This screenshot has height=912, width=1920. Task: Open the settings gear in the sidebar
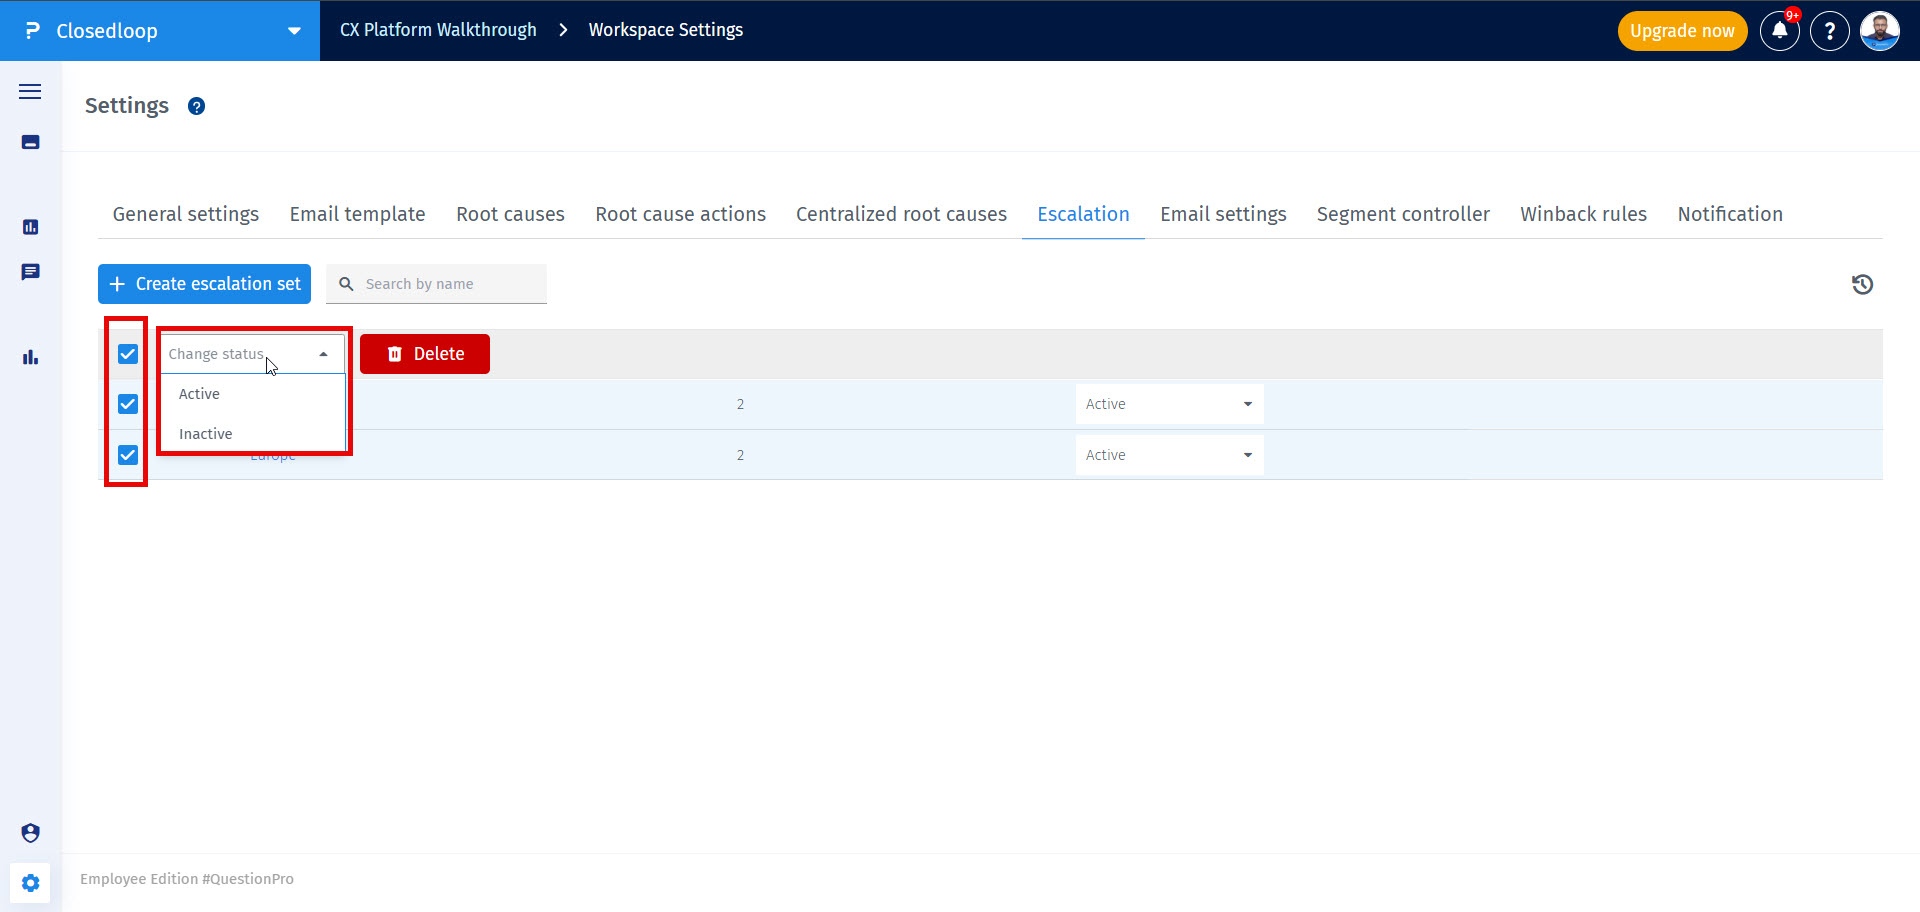click(30, 883)
